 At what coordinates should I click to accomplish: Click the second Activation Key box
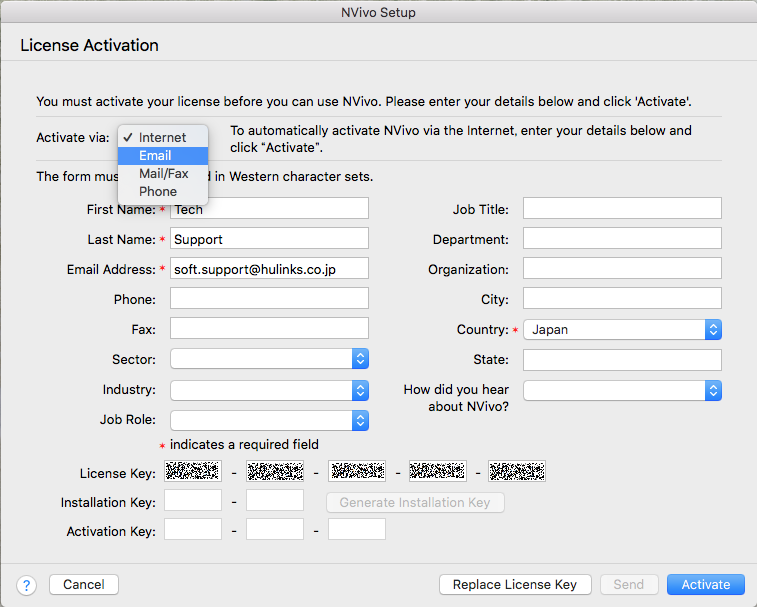pyautogui.click(x=275, y=529)
